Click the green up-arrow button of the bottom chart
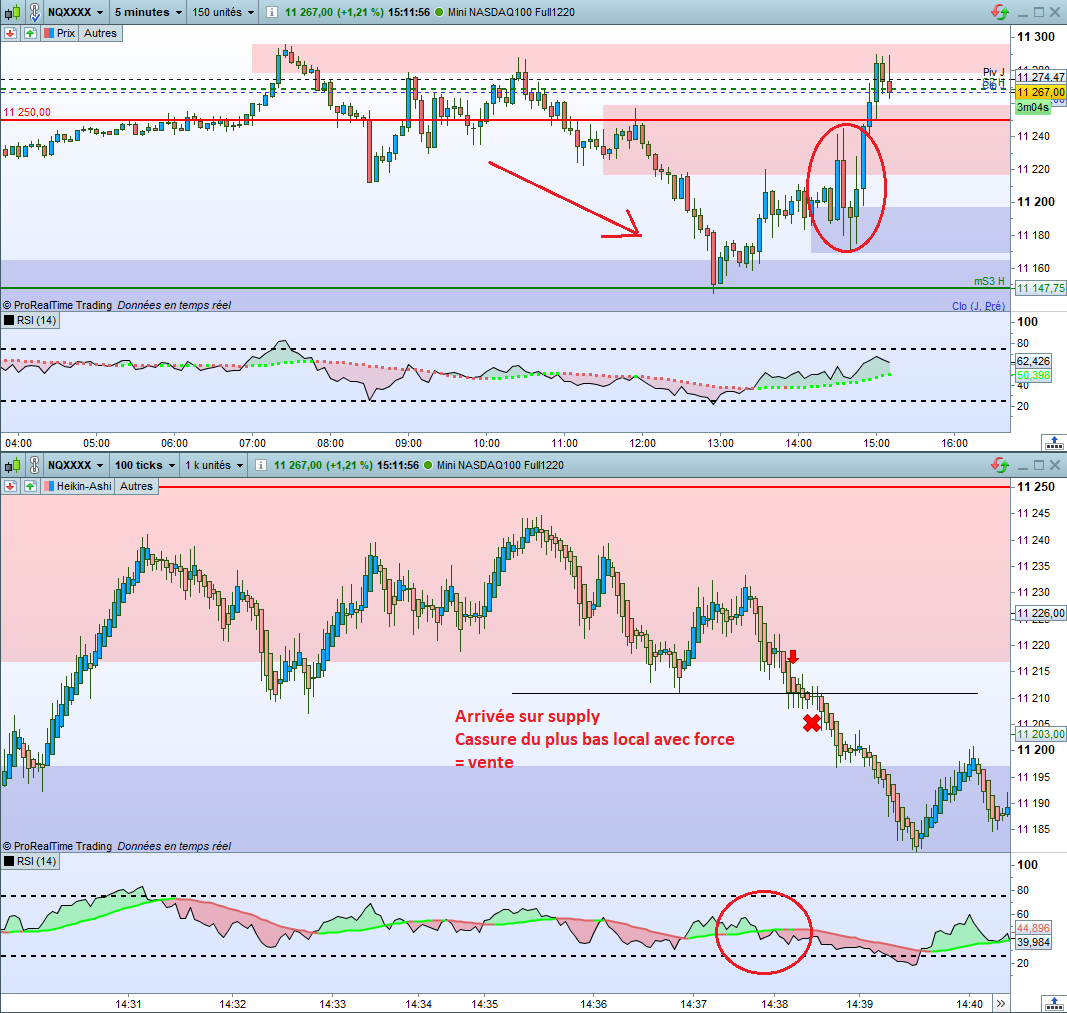 coord(30,486)
